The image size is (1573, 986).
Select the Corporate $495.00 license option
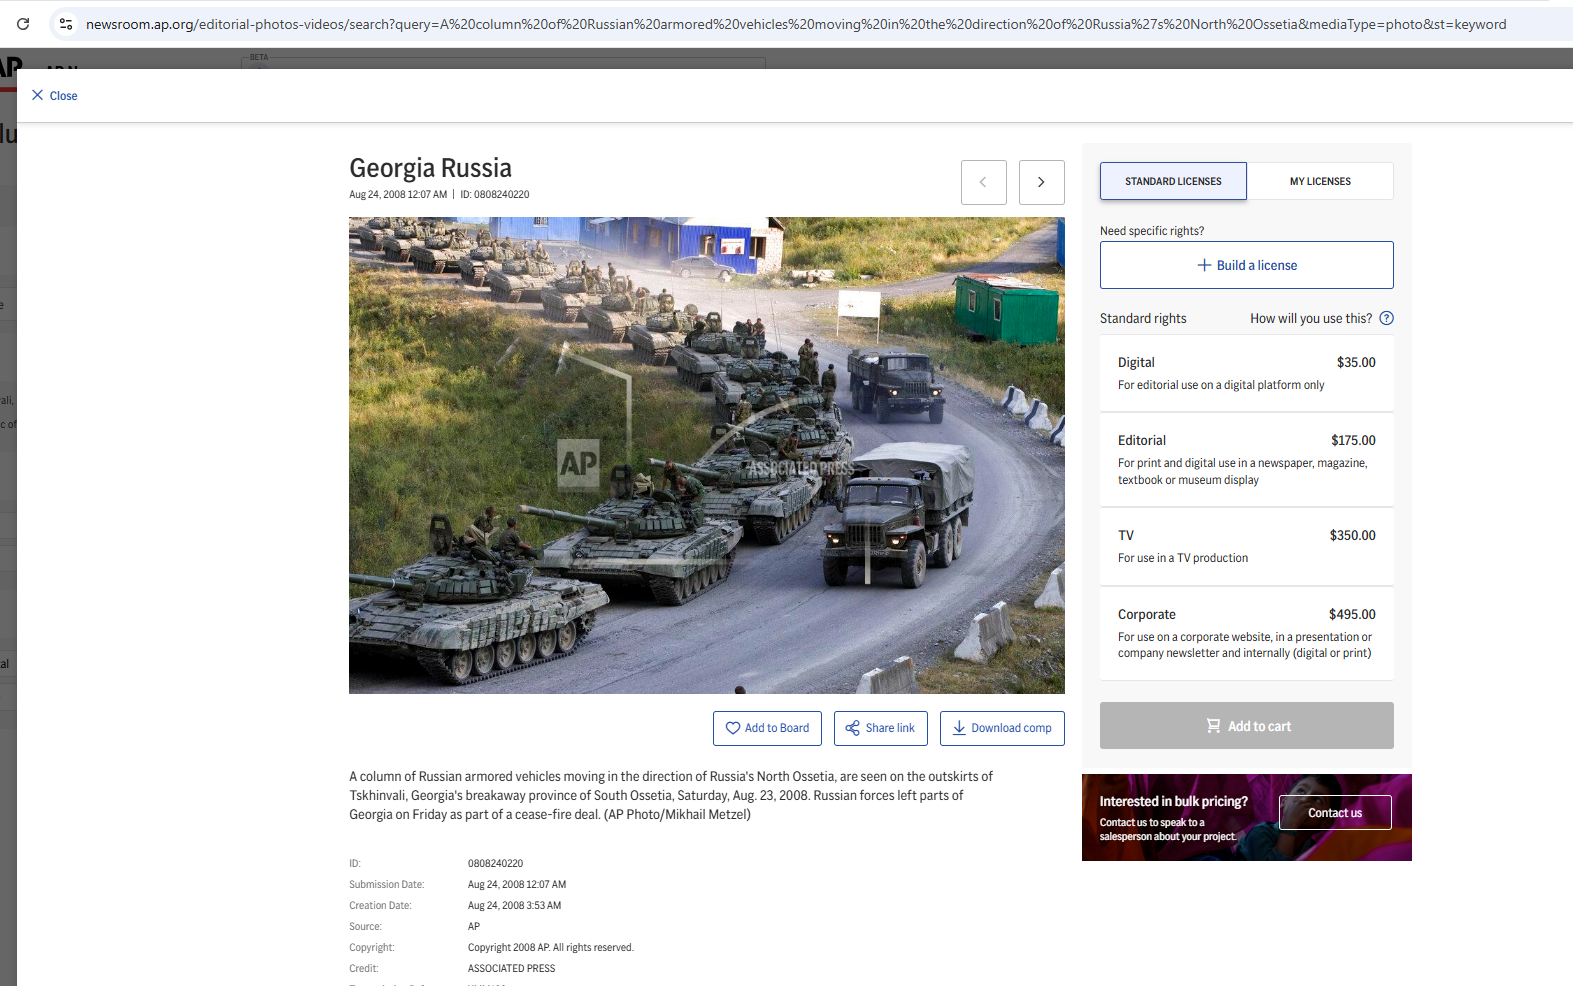click(1246, 633)
